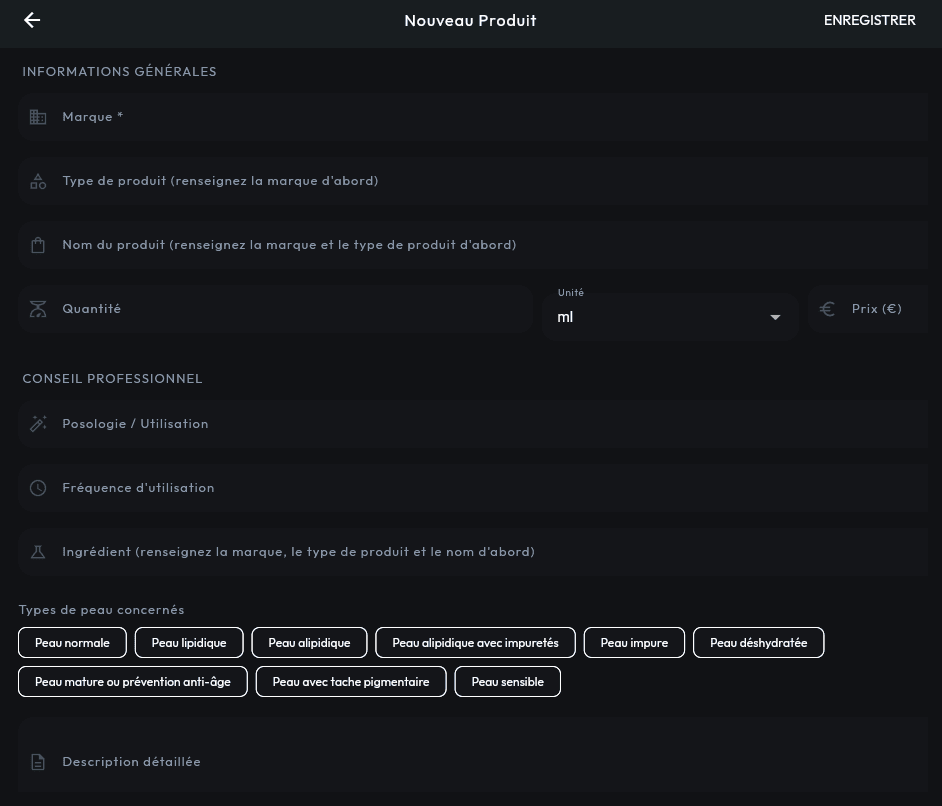Select the Type de produit field
Viewport: 942px width, 806px height.
[473, 181]
